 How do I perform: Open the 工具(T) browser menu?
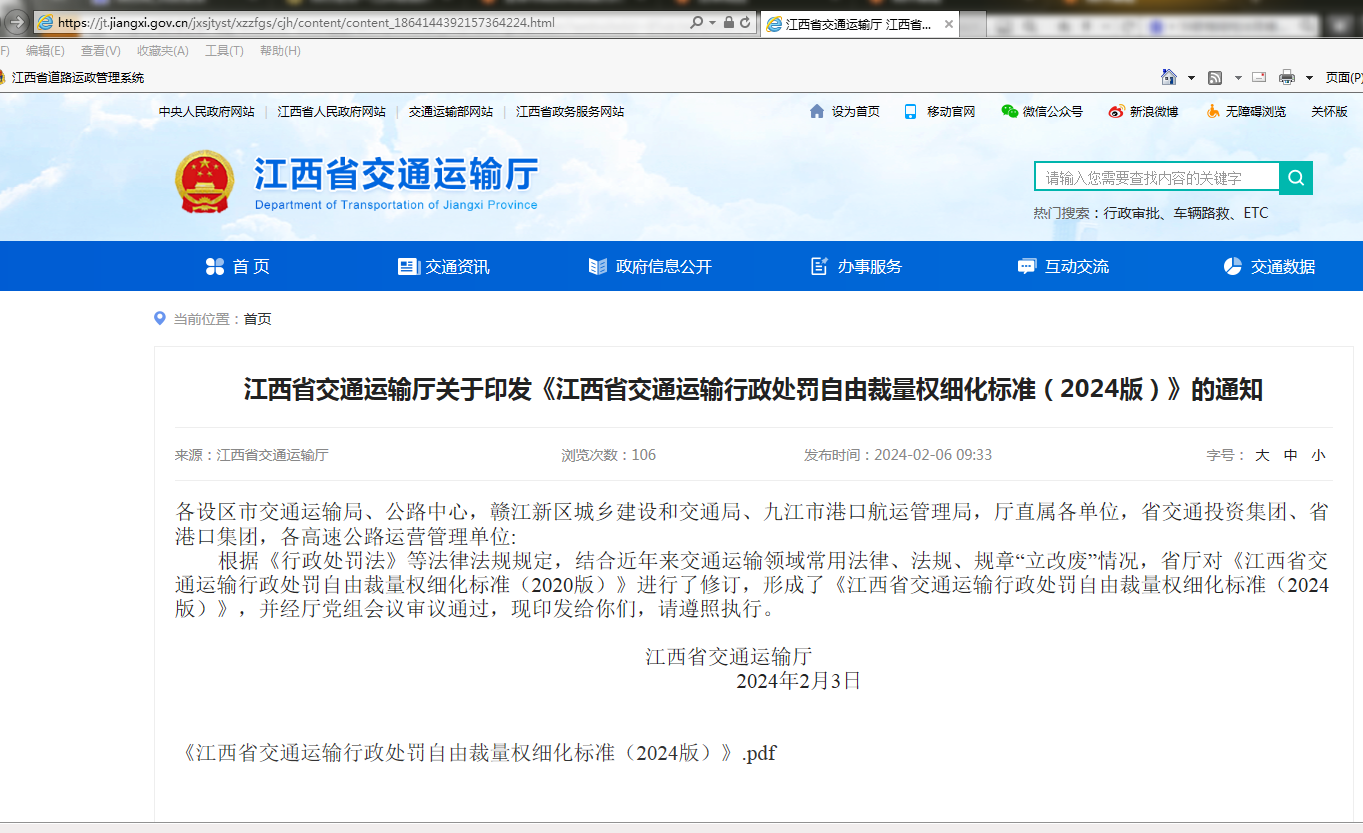[x=224, y=51]
